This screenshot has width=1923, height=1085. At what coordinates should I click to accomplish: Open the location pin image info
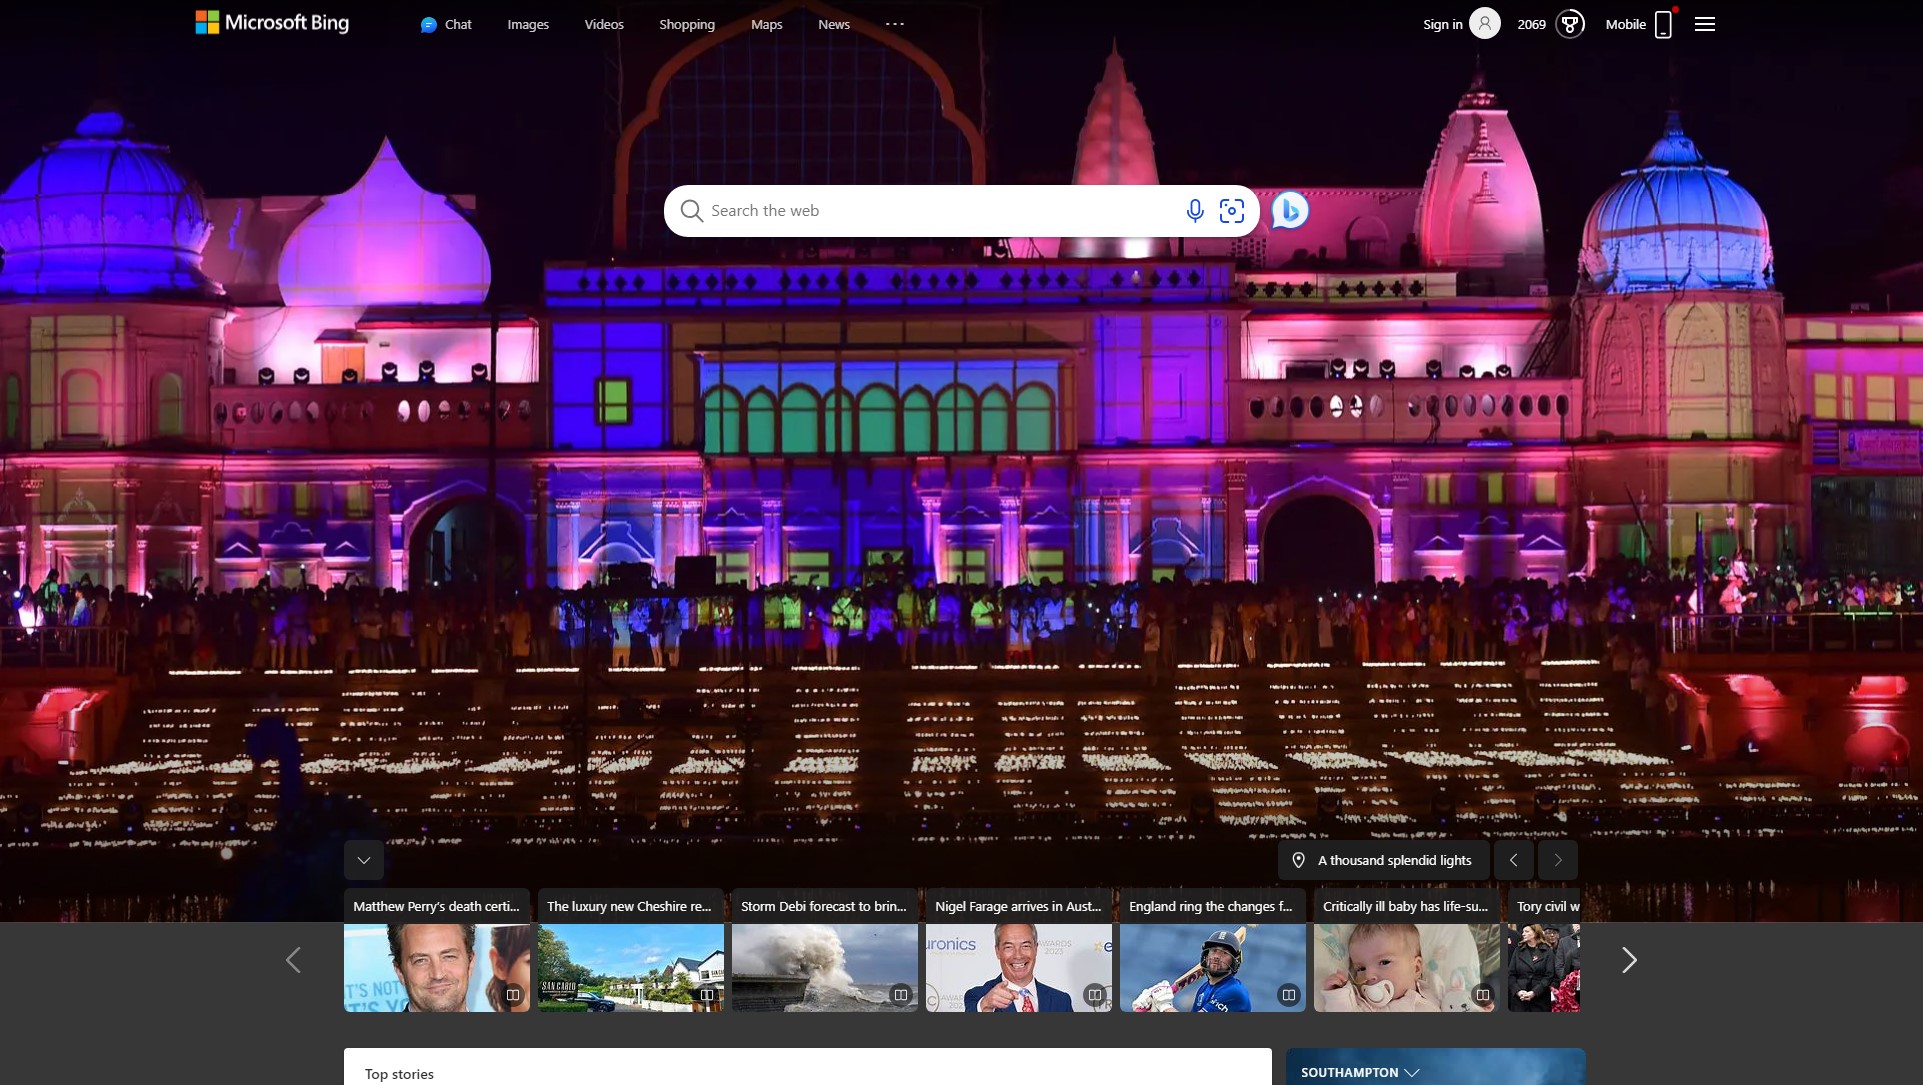tap(1298, 860)
